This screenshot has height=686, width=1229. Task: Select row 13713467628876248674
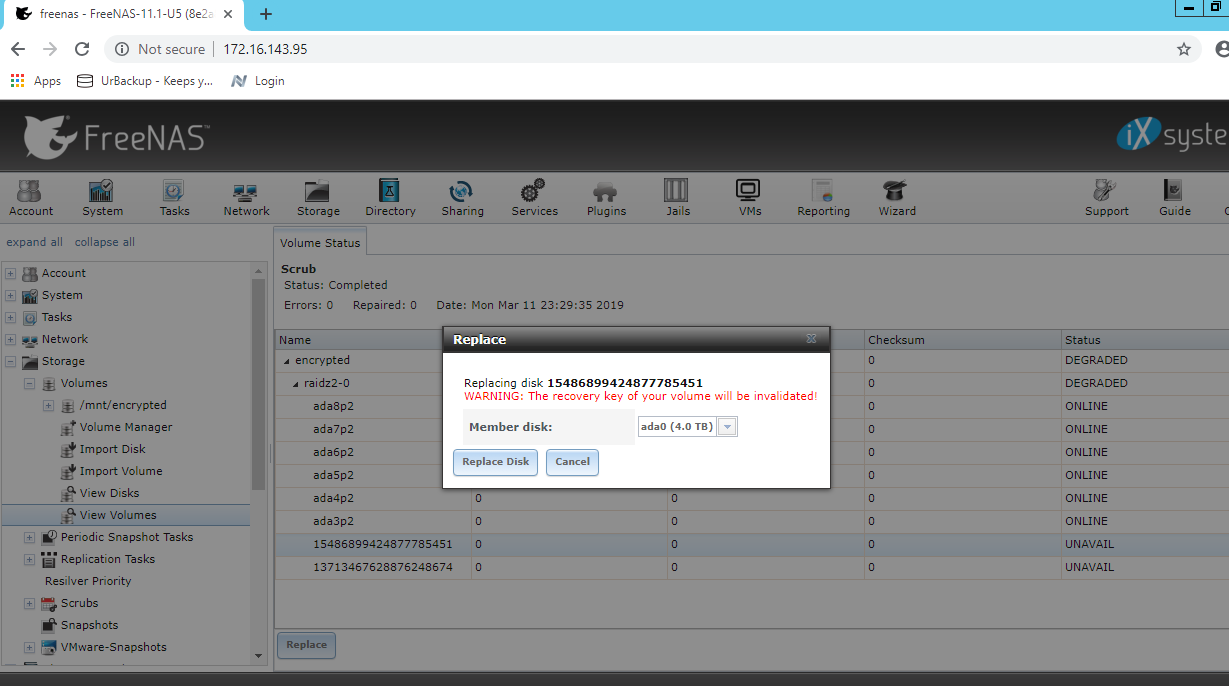pos(751,567)
